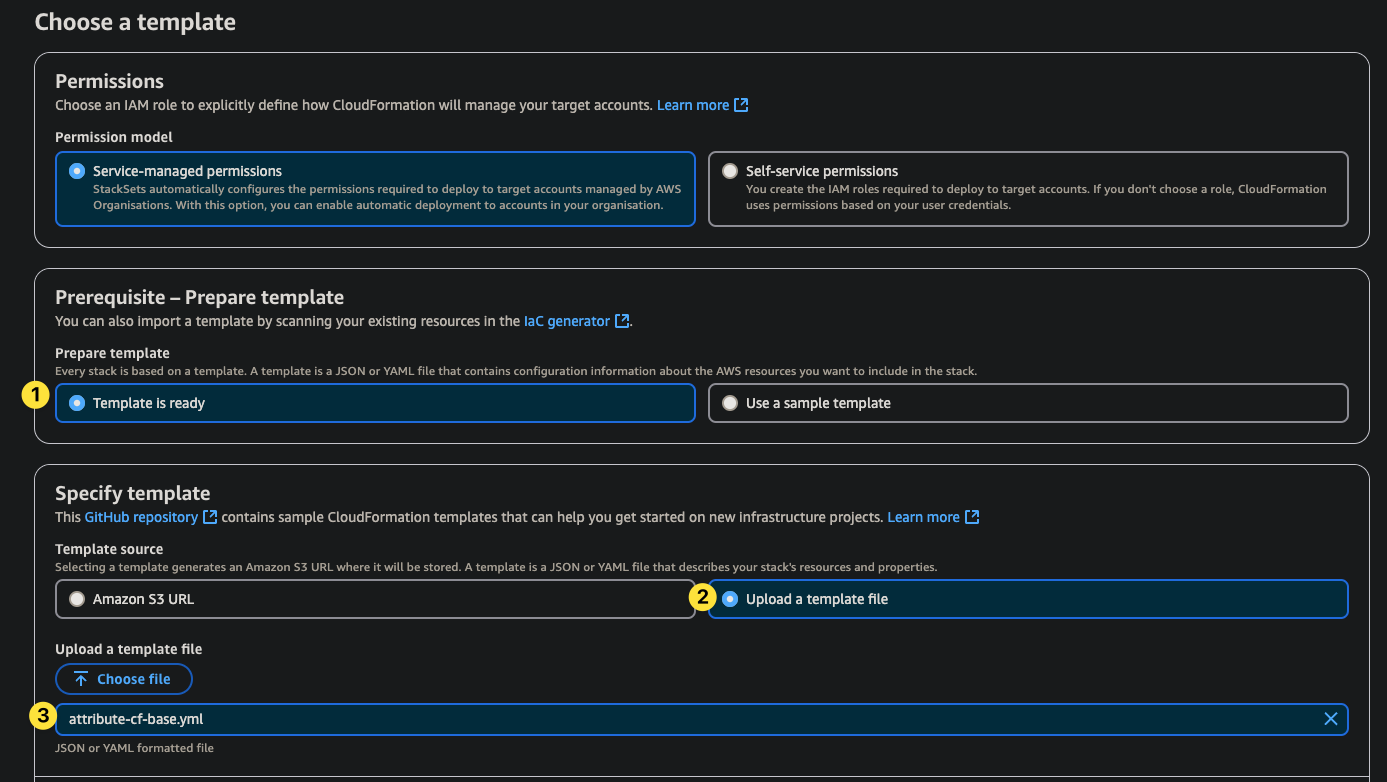Click the external link icon beside IaC generator
The height and width of the screenshot is (782, 1387).
[622, 321]
